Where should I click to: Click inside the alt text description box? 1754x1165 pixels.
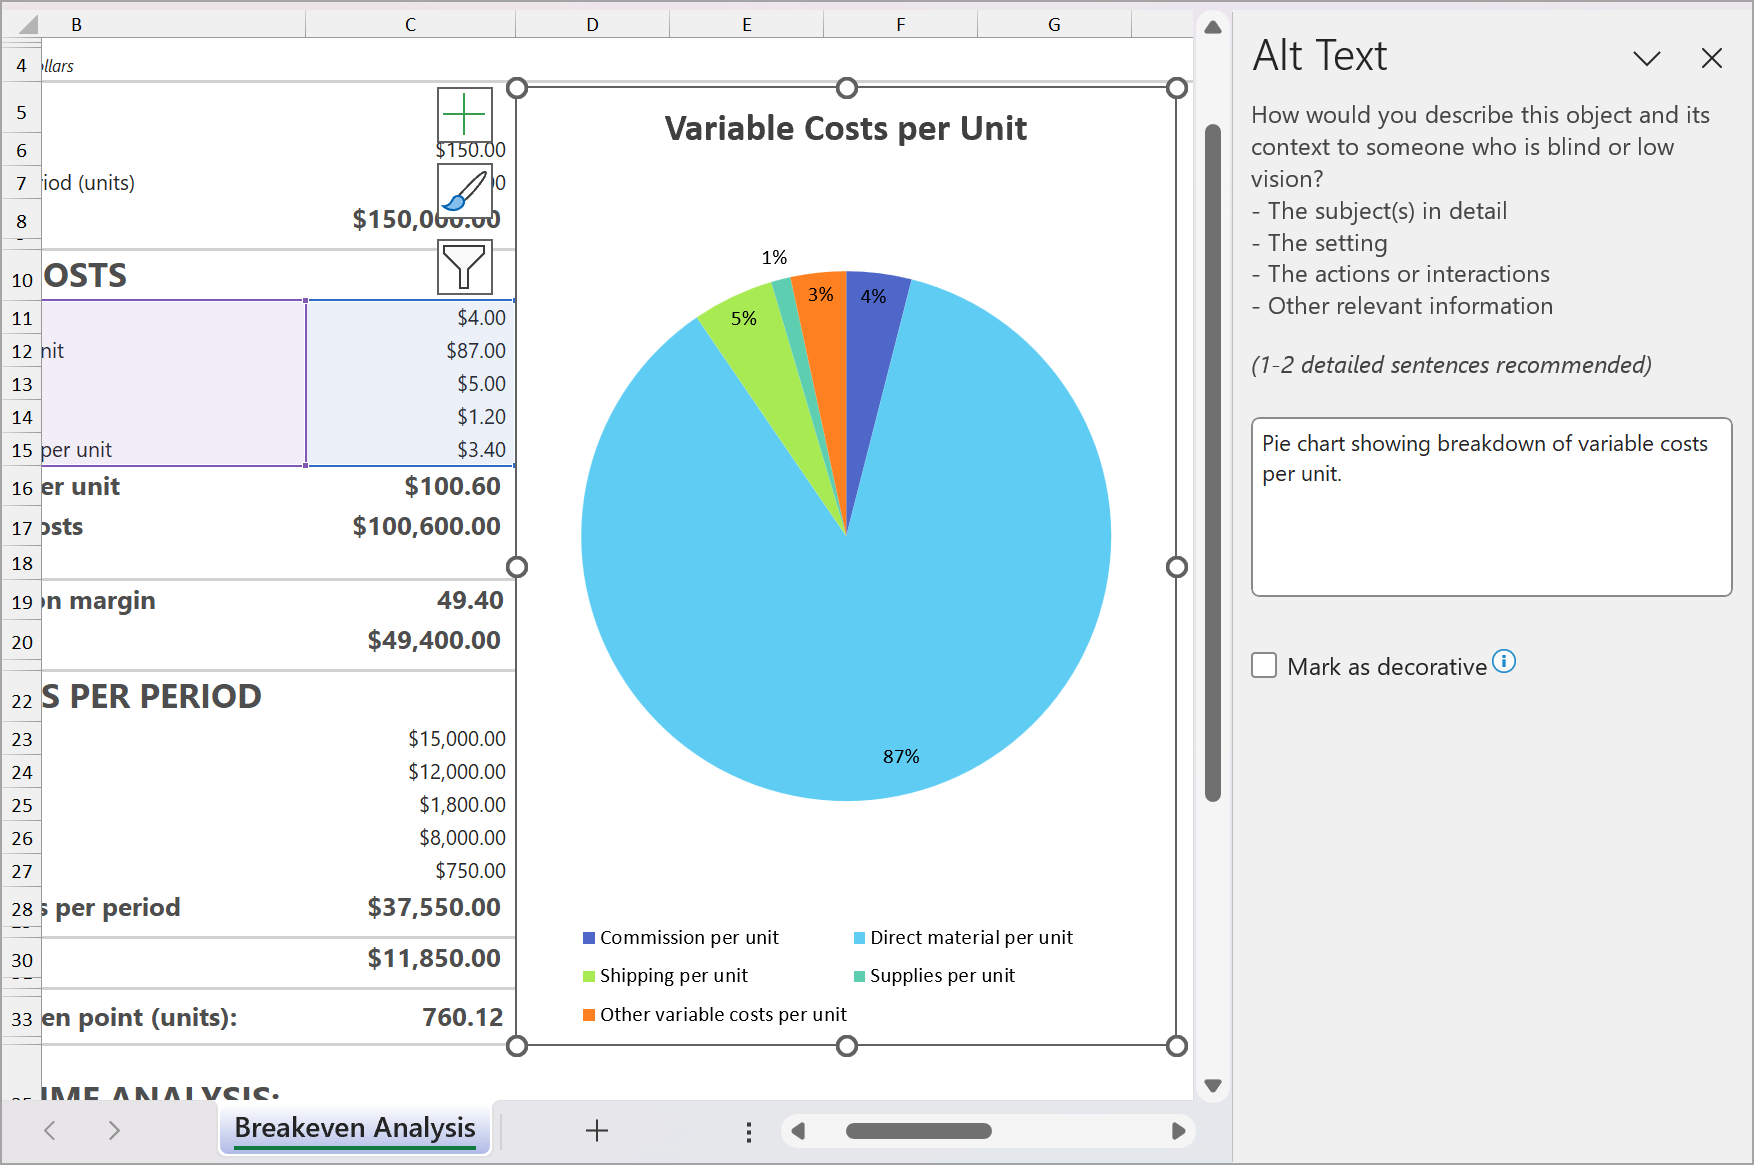pyautogui.click(x=1490, y=505)
